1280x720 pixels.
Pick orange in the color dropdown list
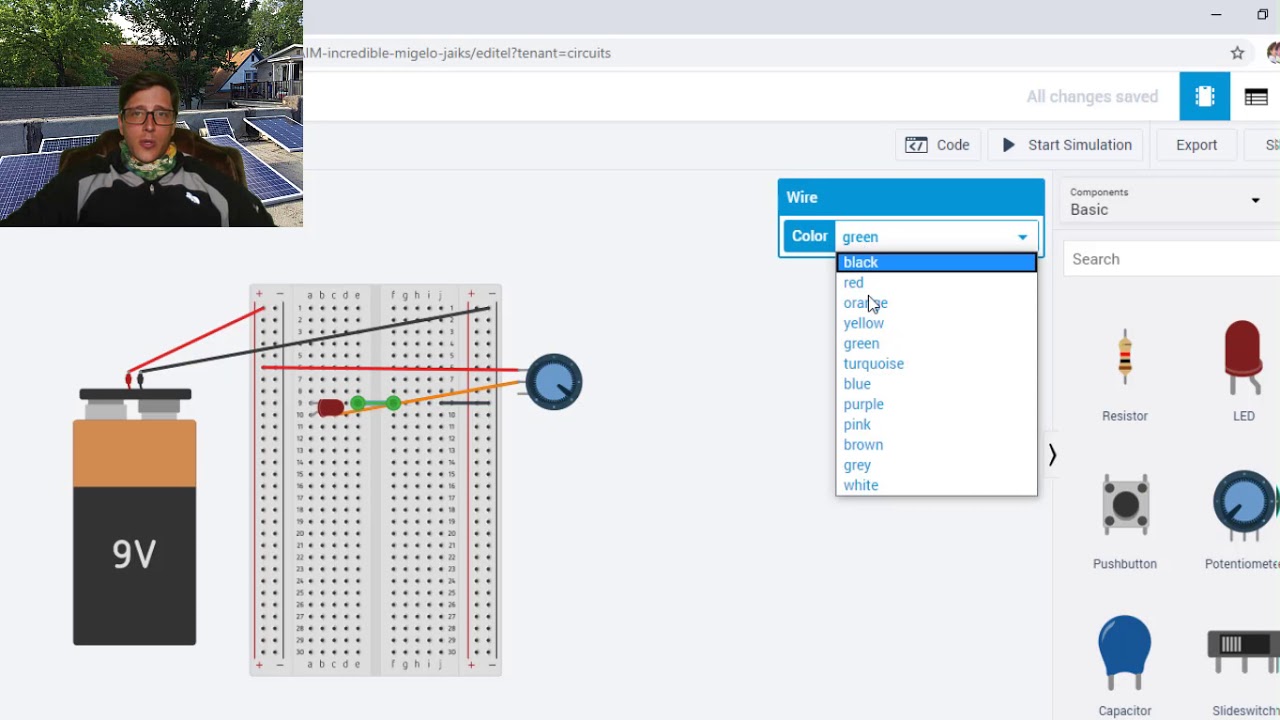point(936,303)
